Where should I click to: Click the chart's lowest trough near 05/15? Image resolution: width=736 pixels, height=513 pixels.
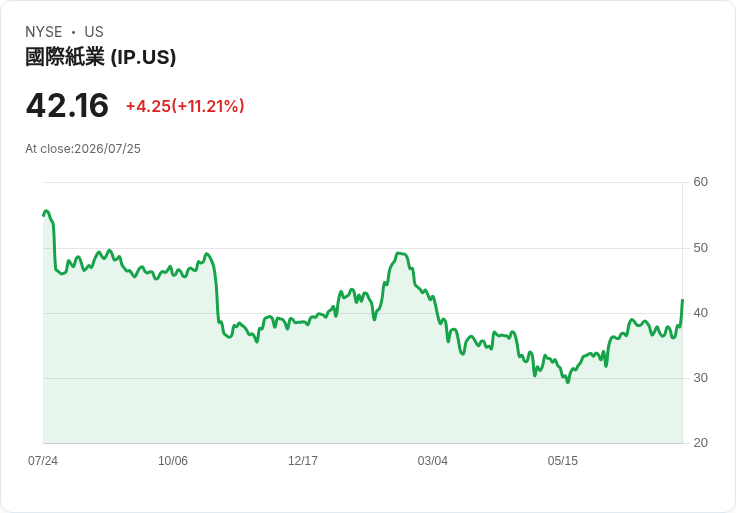567,382
